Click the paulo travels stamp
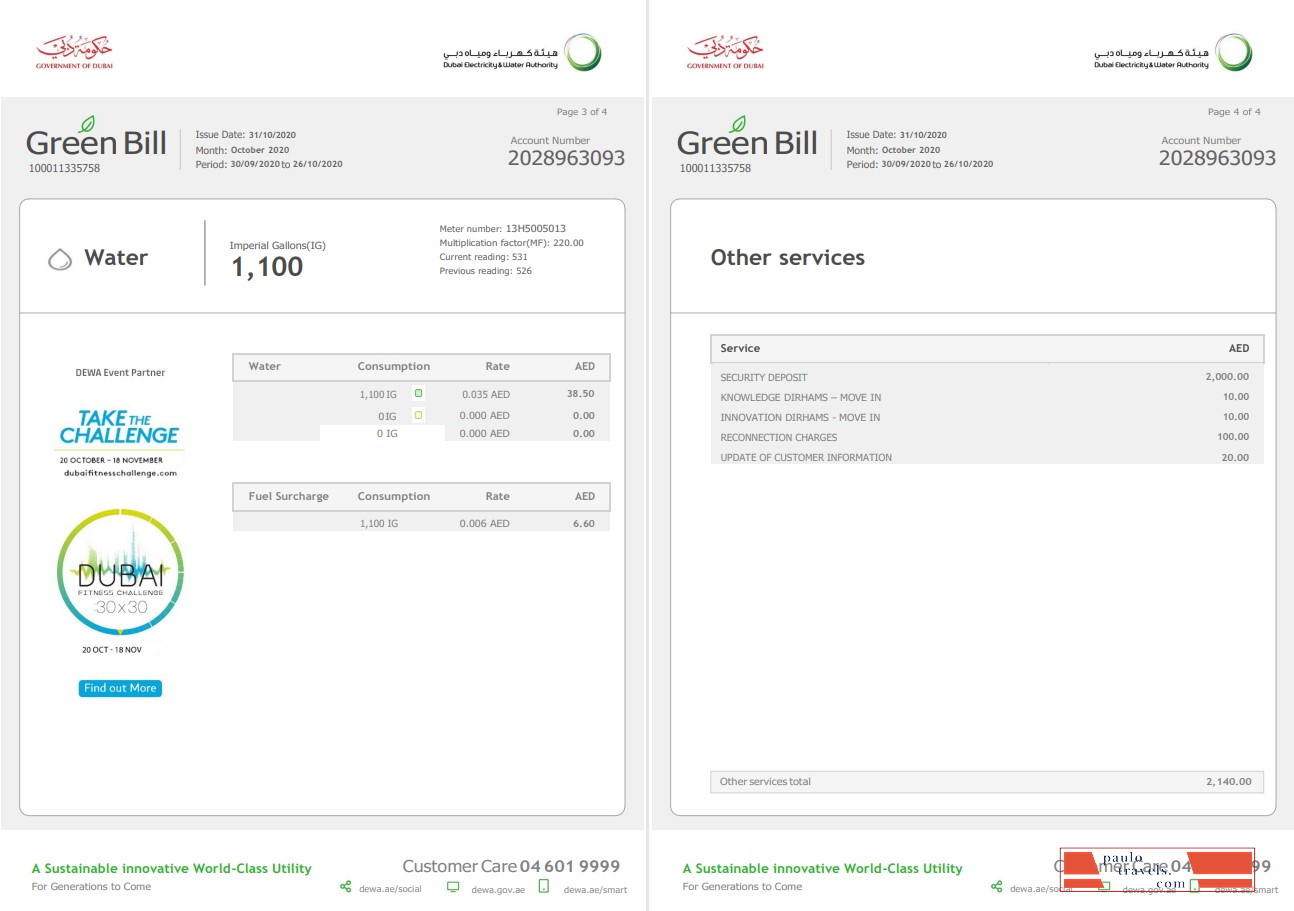 [1158, 869]
